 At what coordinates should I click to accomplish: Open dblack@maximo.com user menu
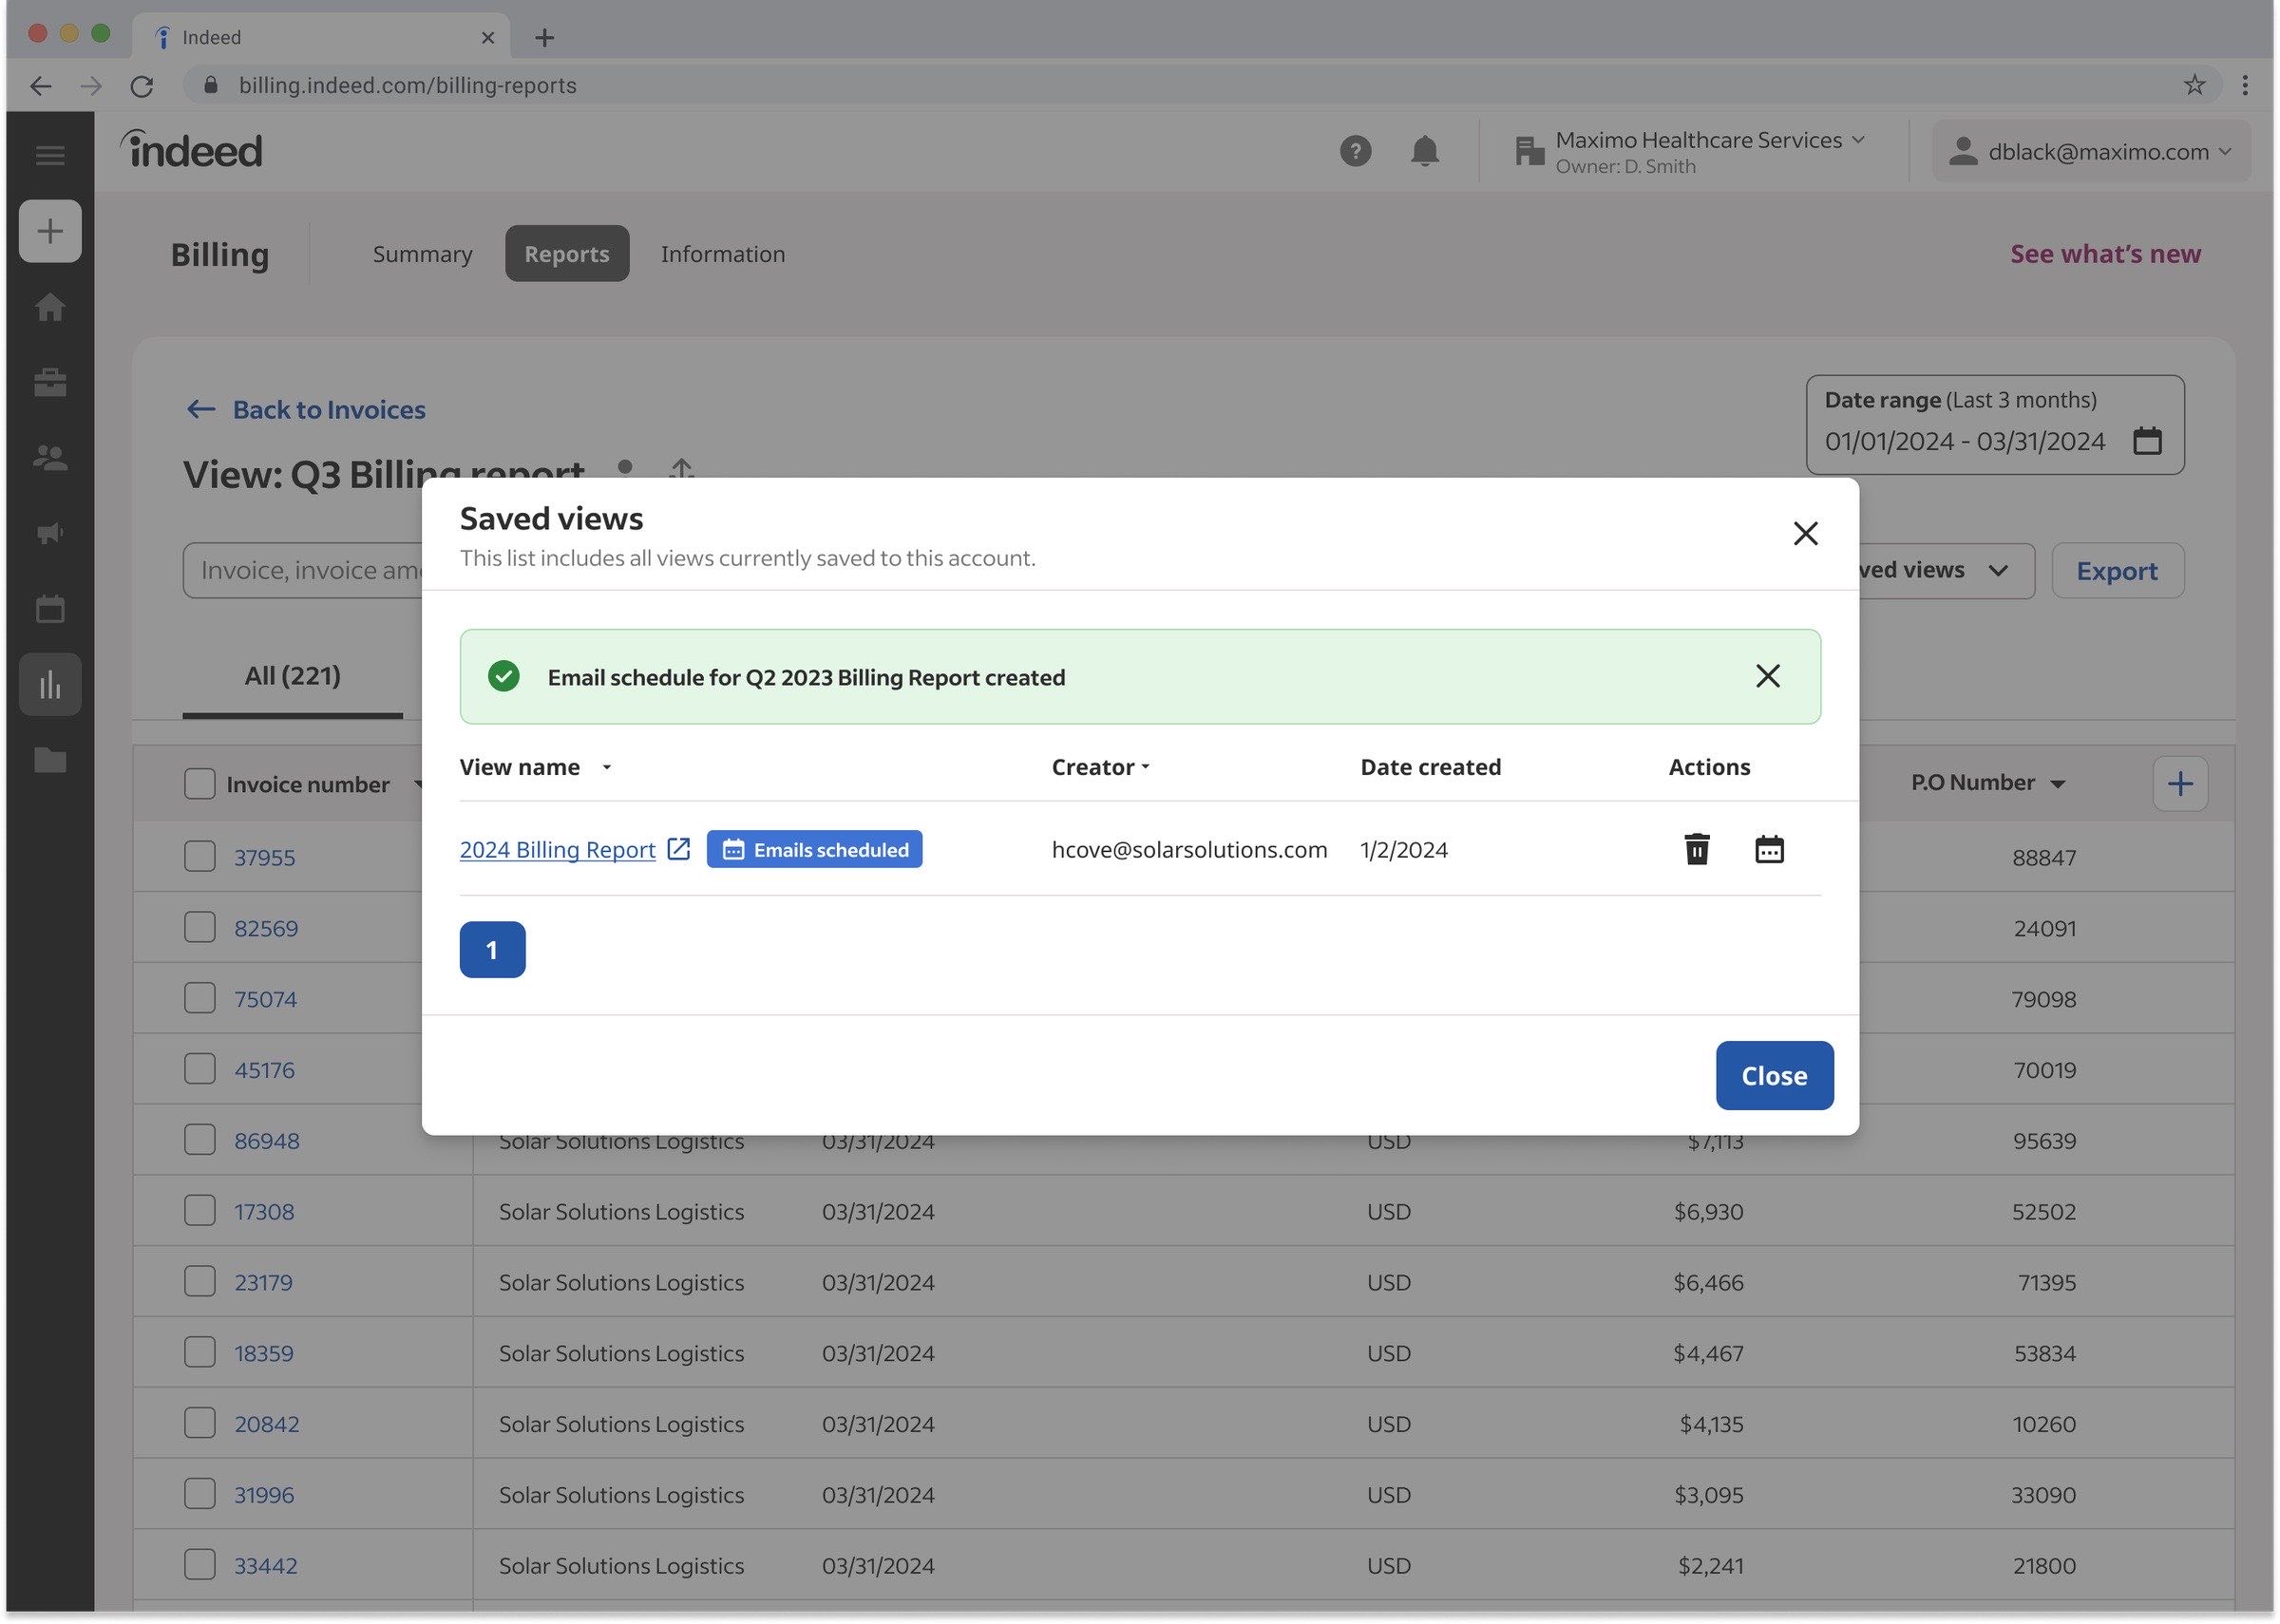[x=2091, y=151]
